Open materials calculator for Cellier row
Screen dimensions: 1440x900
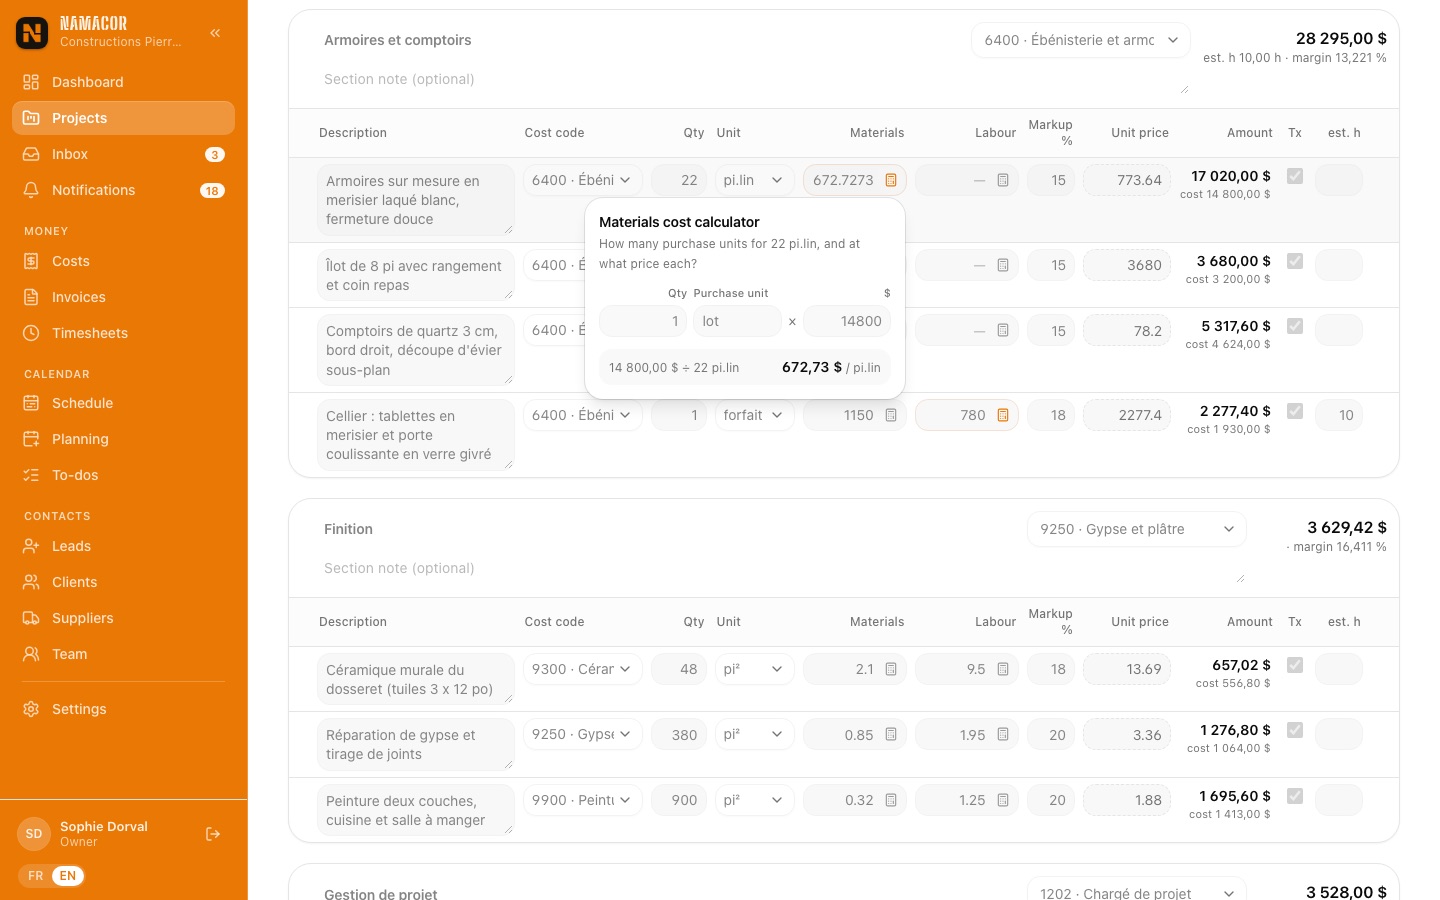pyautogui.click(x=891, y=415)
